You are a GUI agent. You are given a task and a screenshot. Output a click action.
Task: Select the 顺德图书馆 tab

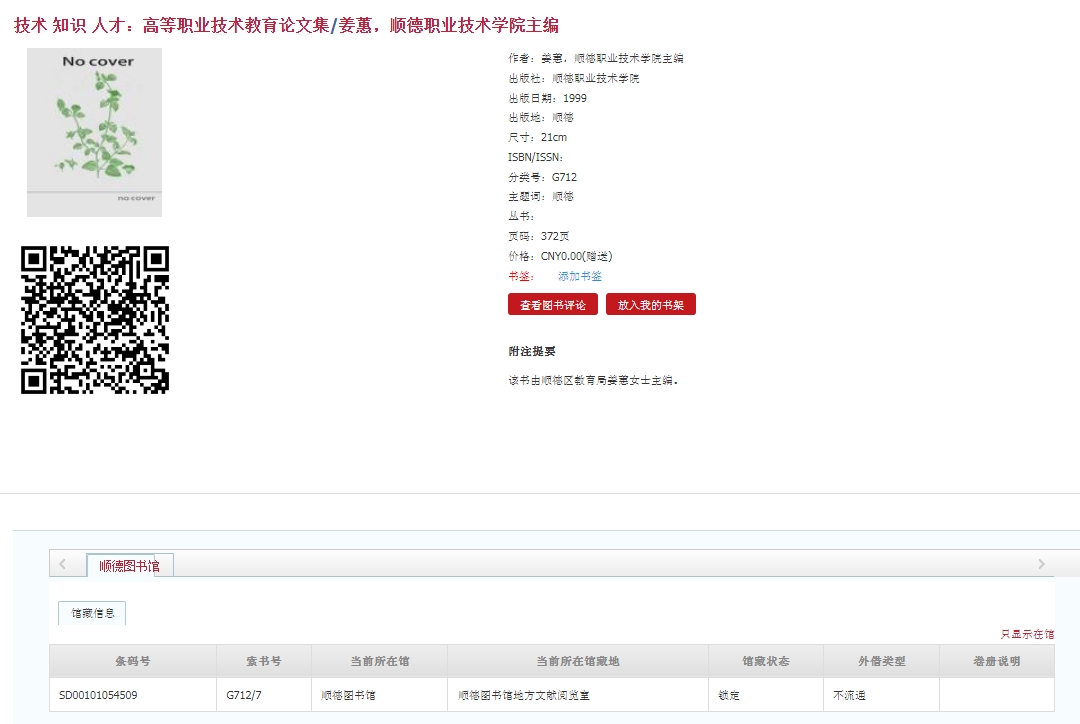click(x=129, y=566)
